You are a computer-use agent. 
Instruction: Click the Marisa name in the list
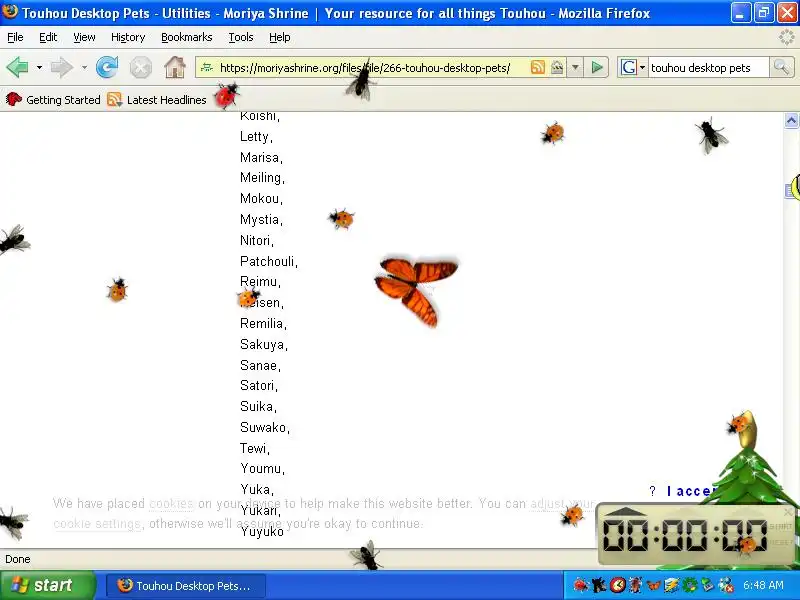[x=261, y=157]
